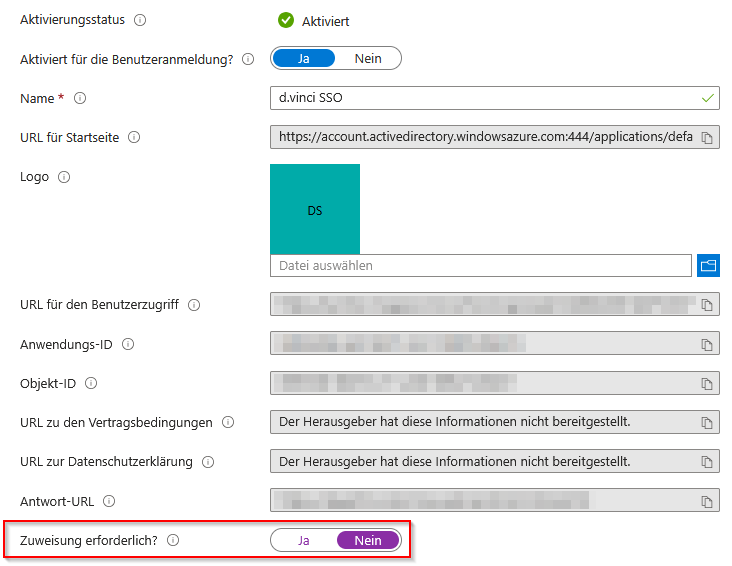Click the 'Aktiviert' status text
732x566 pixels.
click(325, 21)
